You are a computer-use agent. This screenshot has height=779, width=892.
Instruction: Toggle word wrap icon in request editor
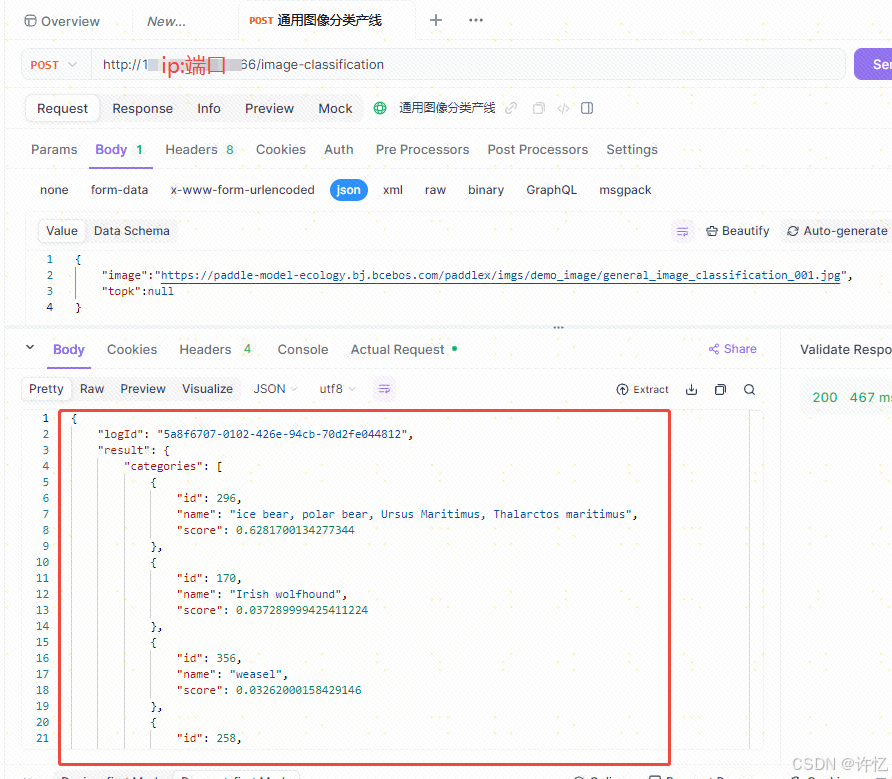[682, 231]
